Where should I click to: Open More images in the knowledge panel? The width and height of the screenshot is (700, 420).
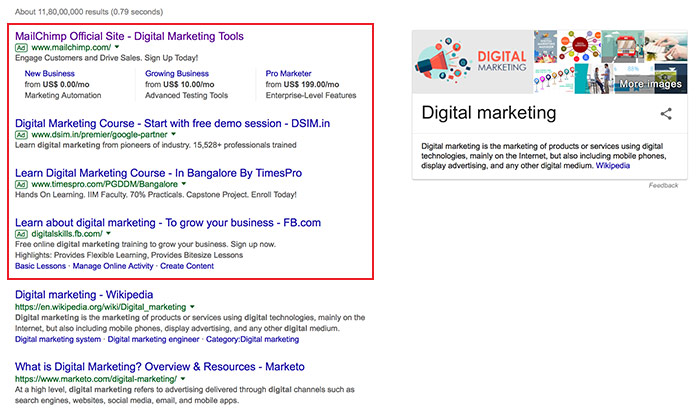click(x=650, y=84)
